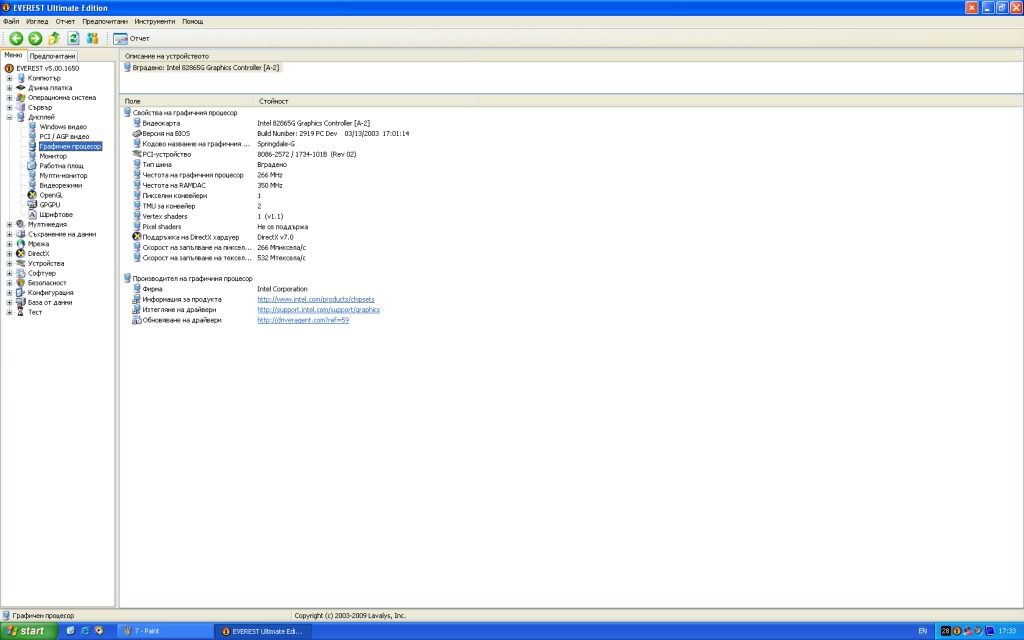
Task: Expand the Компютър tree node
Action: pos(9,78)
